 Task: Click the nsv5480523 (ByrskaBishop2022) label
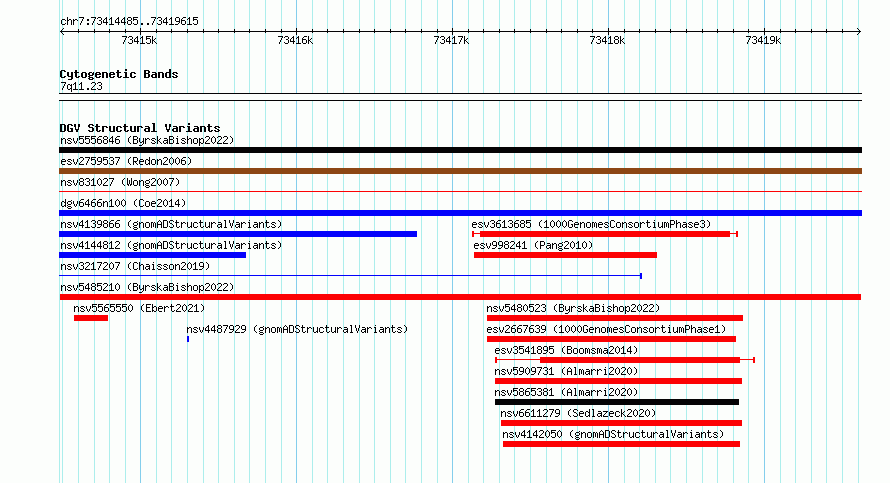(x=573, y=308)
